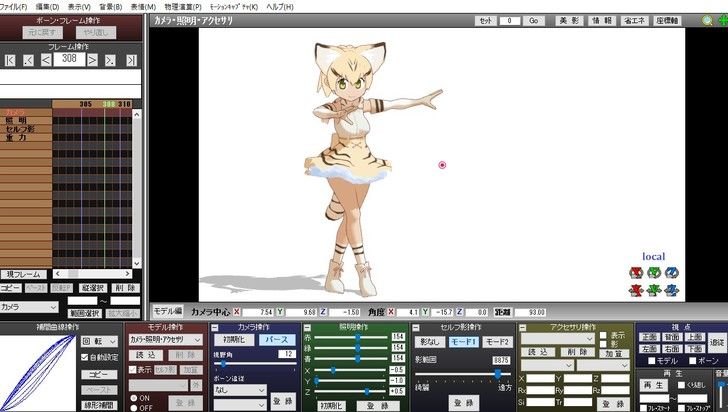Open the 表情(M) menu

(x=143, y=7)
